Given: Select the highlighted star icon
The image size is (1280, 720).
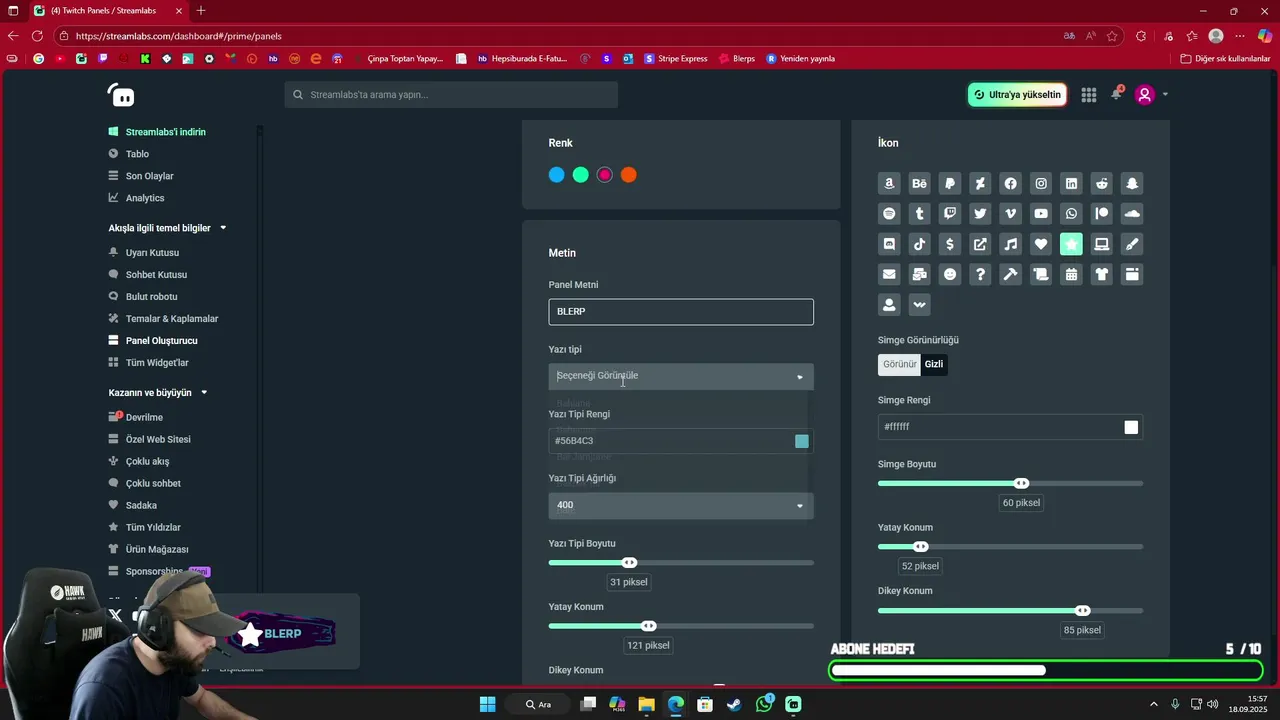Looking at the screenshot, I should 1071,244.
